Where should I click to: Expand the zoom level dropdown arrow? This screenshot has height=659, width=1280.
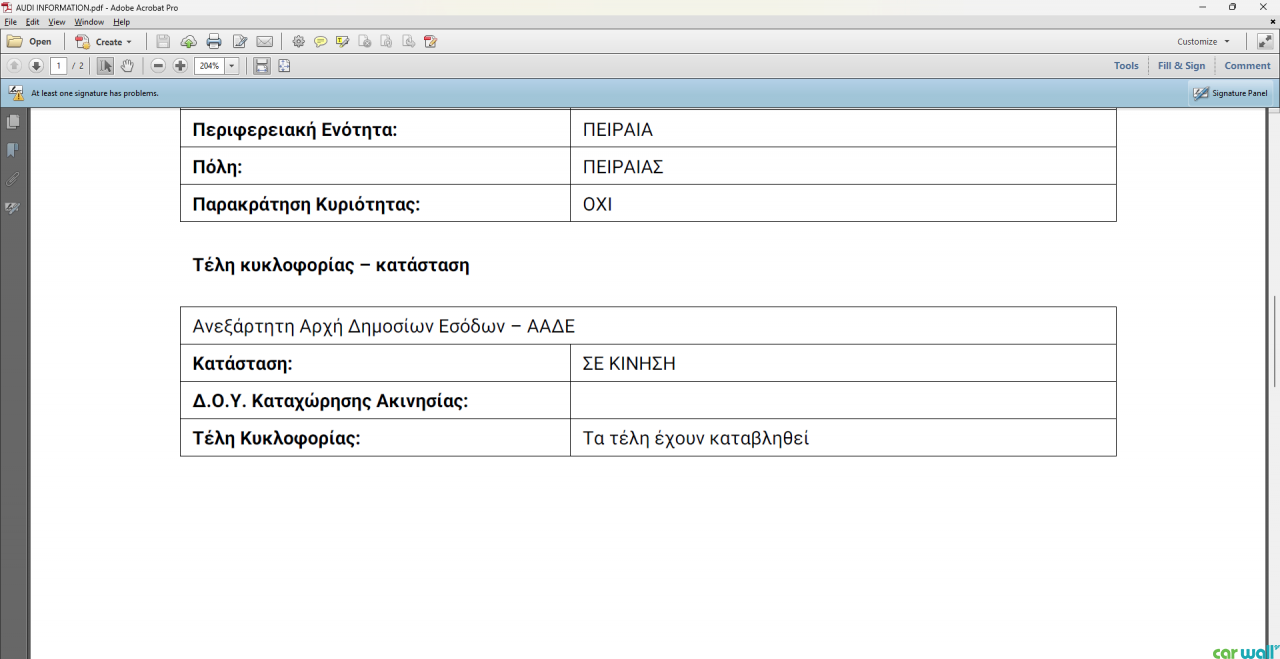point(232,66)
